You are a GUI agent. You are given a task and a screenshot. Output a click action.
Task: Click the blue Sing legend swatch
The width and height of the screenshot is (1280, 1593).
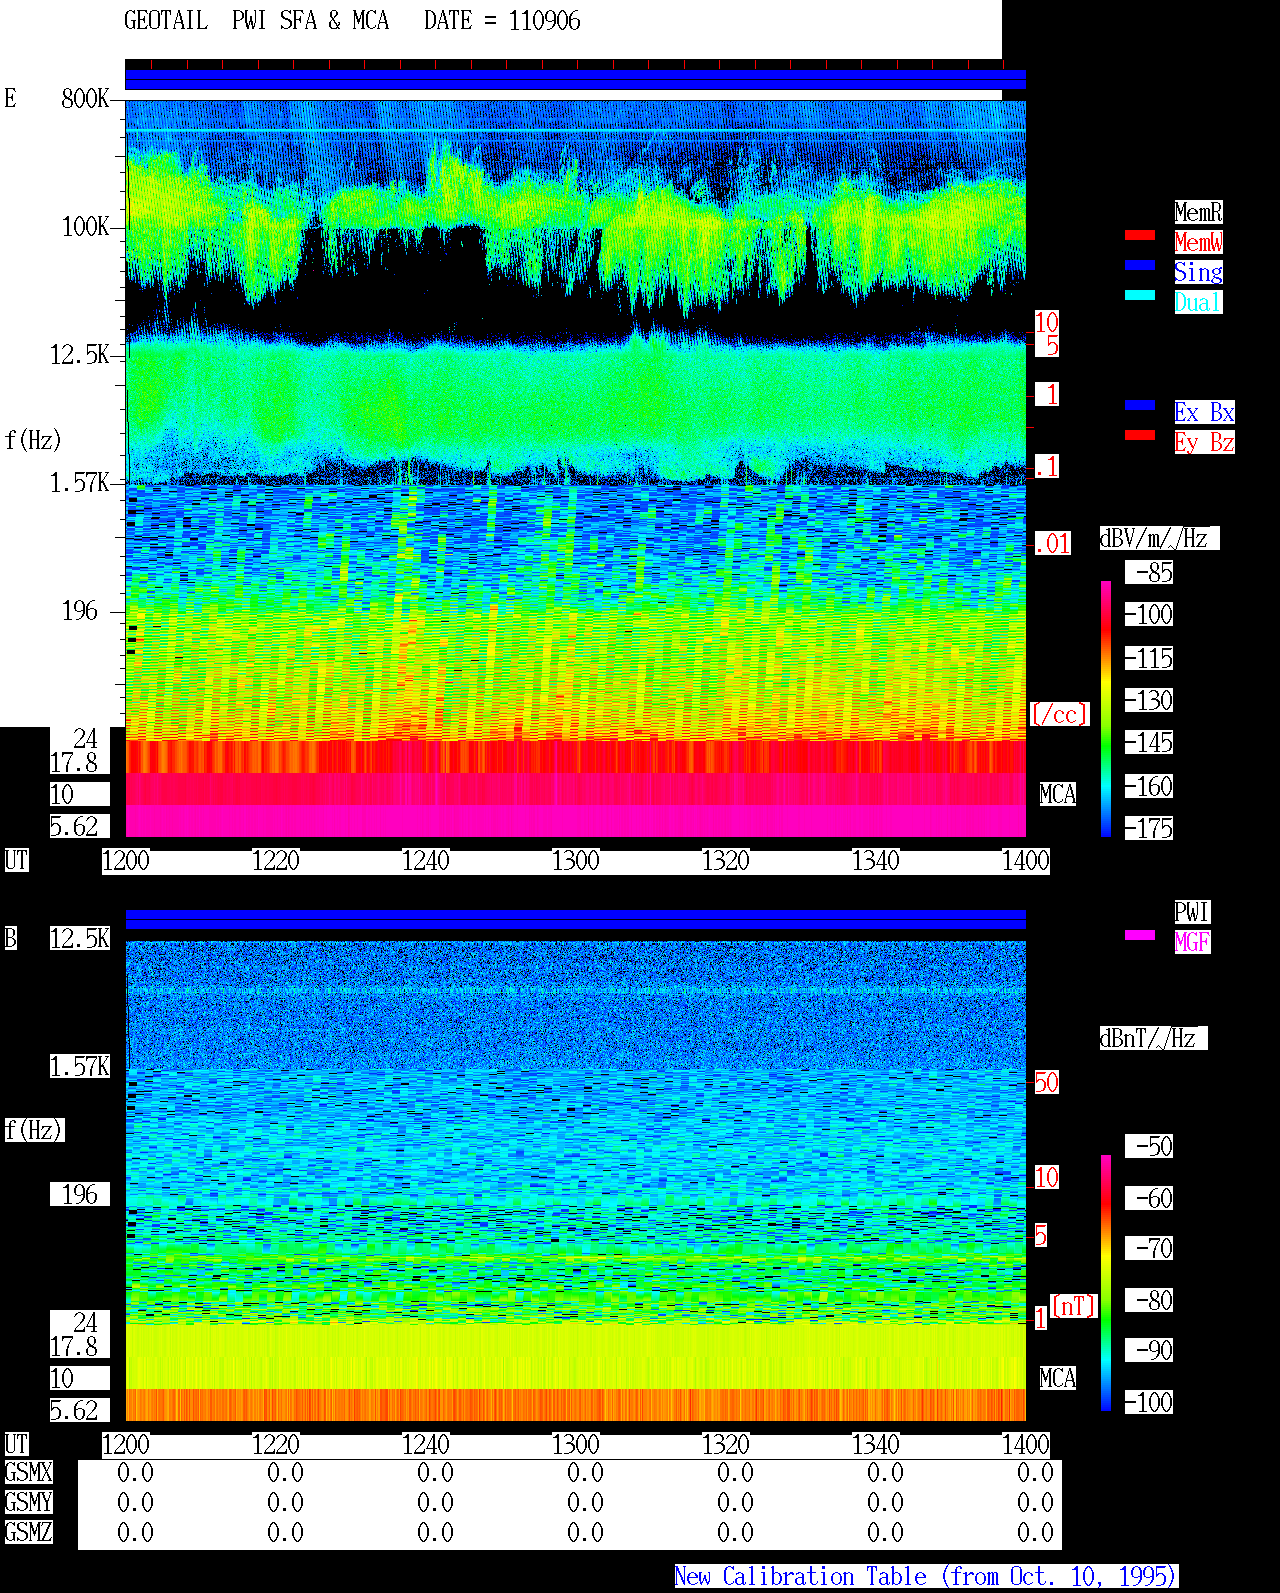(1140, 266)
